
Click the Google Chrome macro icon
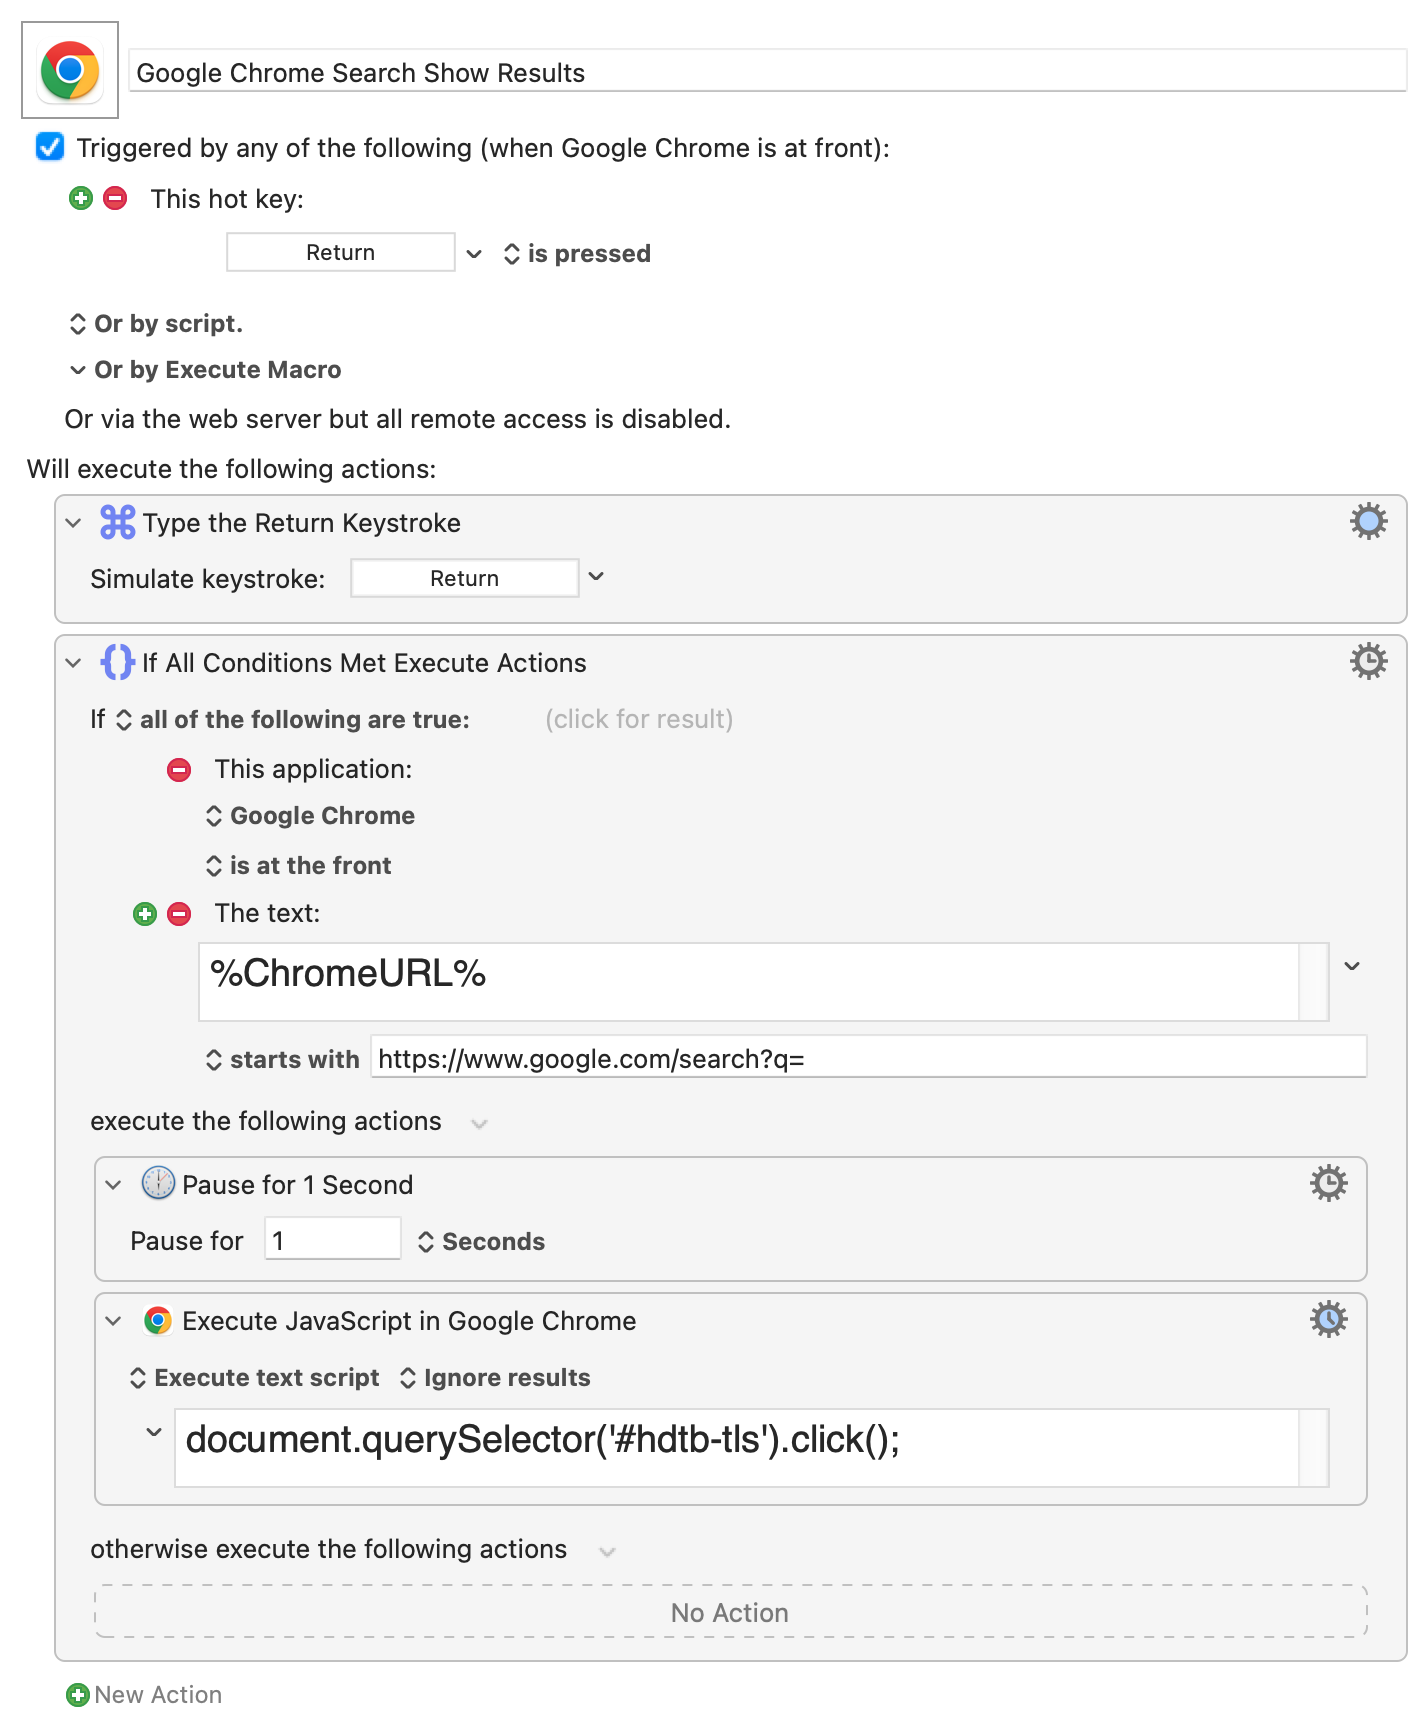click(70, 70)
